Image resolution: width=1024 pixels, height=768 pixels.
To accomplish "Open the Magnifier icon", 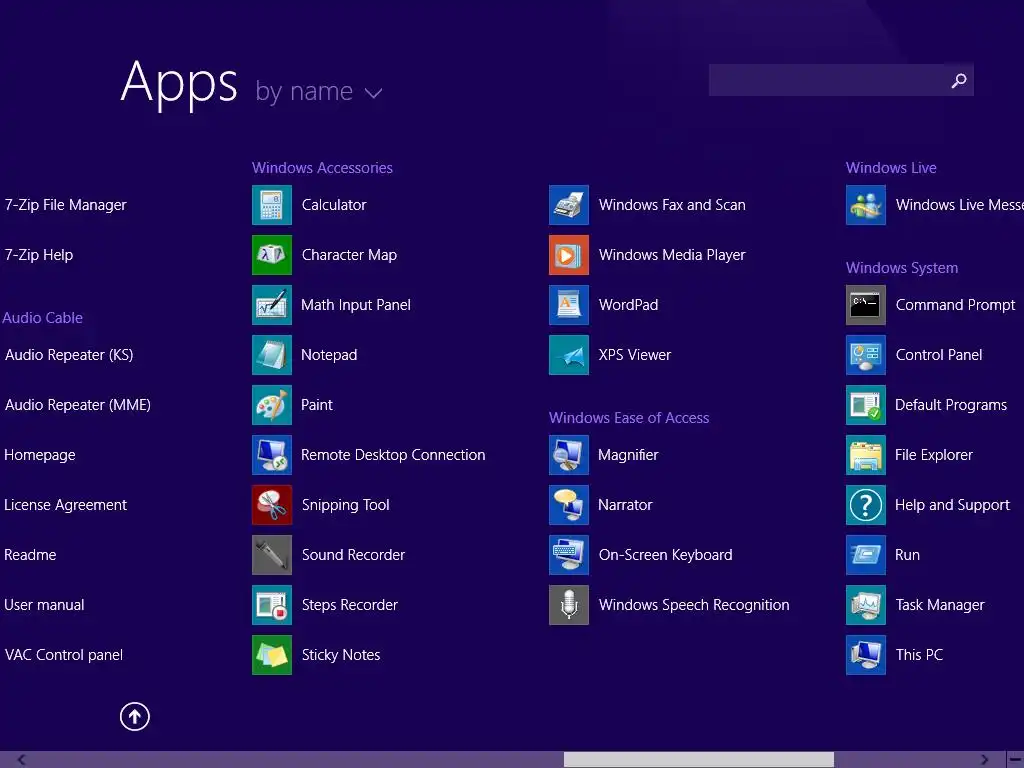I will tap(569, 455).
